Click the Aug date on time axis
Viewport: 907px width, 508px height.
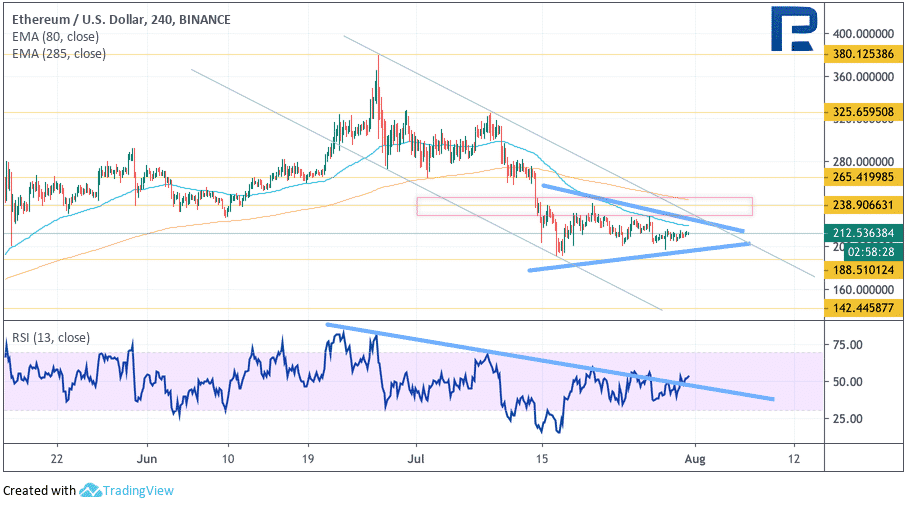[x=695, y=459]
